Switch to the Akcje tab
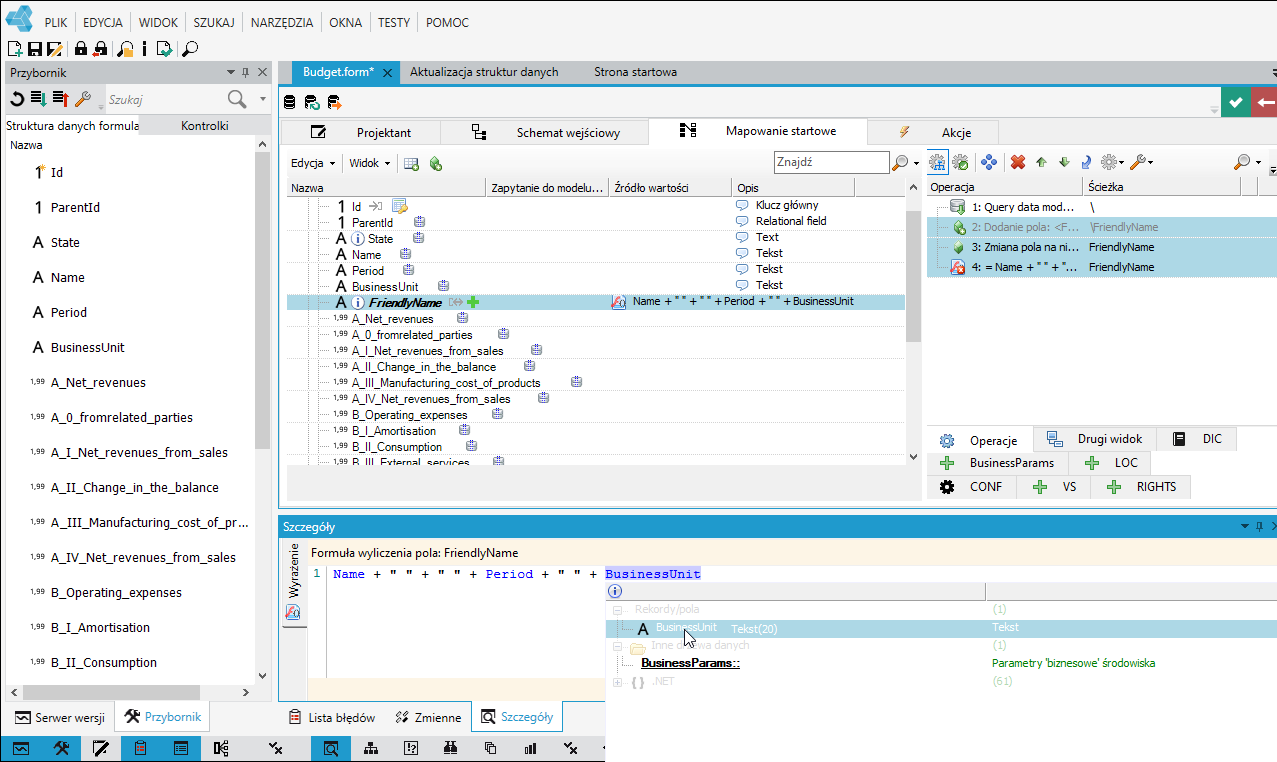 point(933,132)
